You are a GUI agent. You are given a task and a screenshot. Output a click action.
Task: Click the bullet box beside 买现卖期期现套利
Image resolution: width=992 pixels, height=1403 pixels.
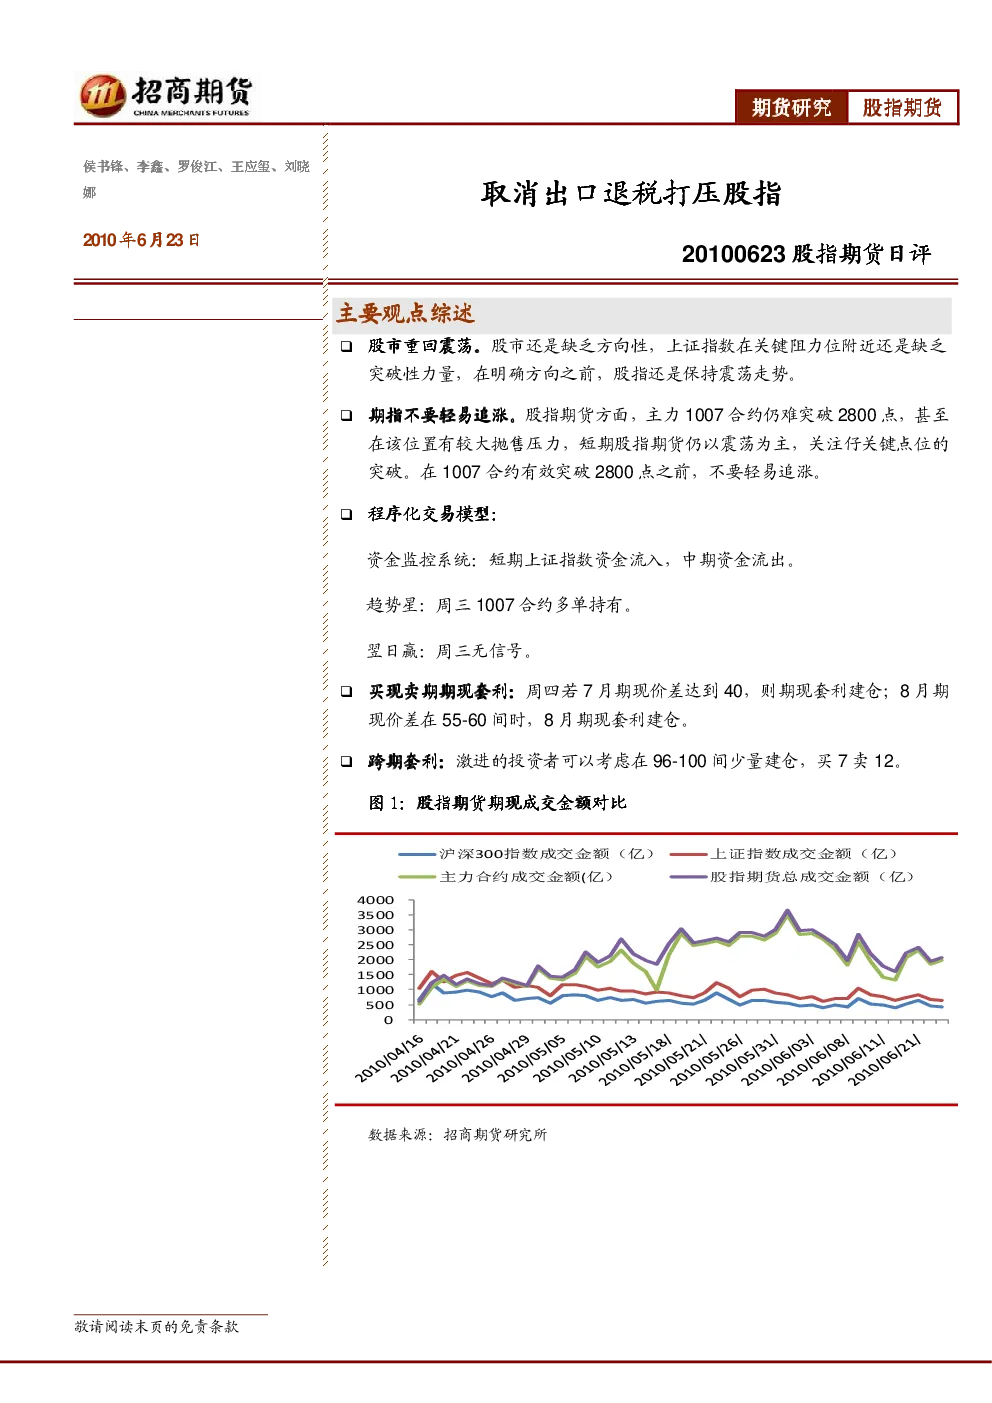coord(346,691)
